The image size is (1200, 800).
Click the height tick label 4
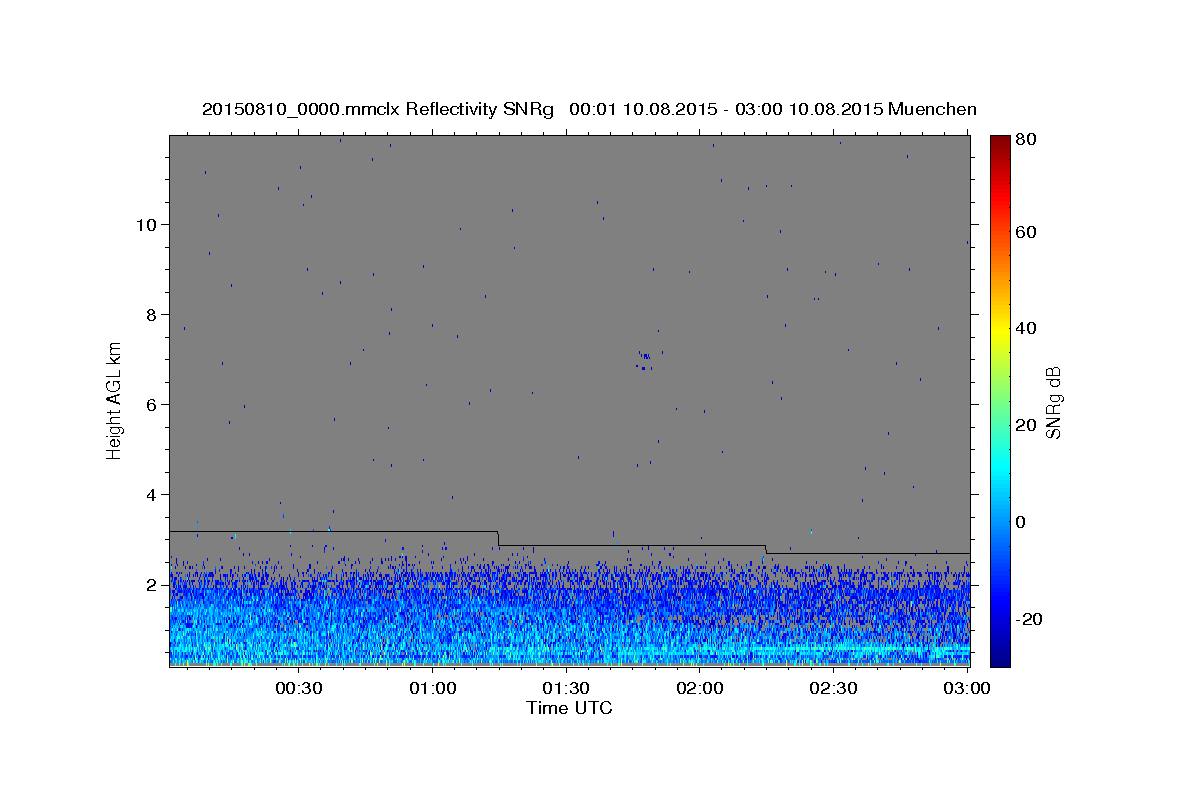coord(153,494)
